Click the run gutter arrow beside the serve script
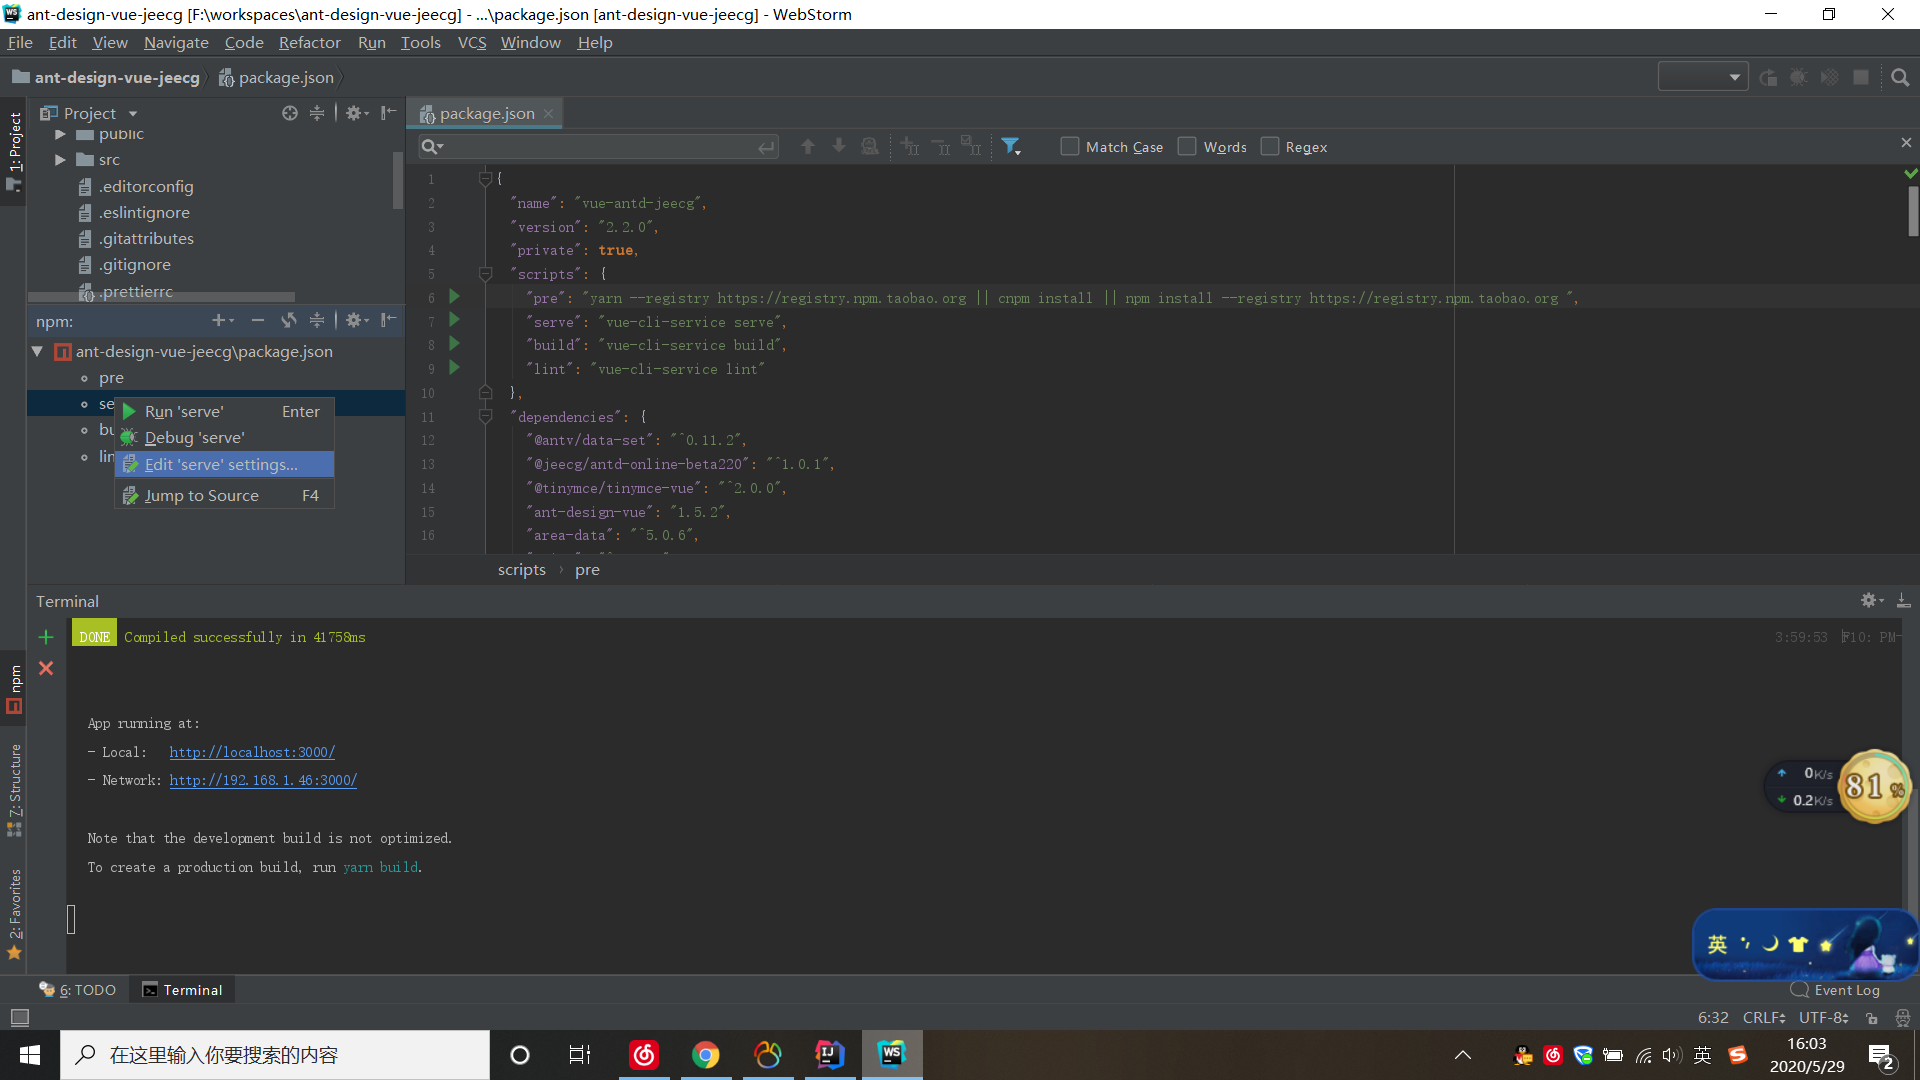Image resolution: width=1920 pixels, height=1080 pixels. [454, 320]
